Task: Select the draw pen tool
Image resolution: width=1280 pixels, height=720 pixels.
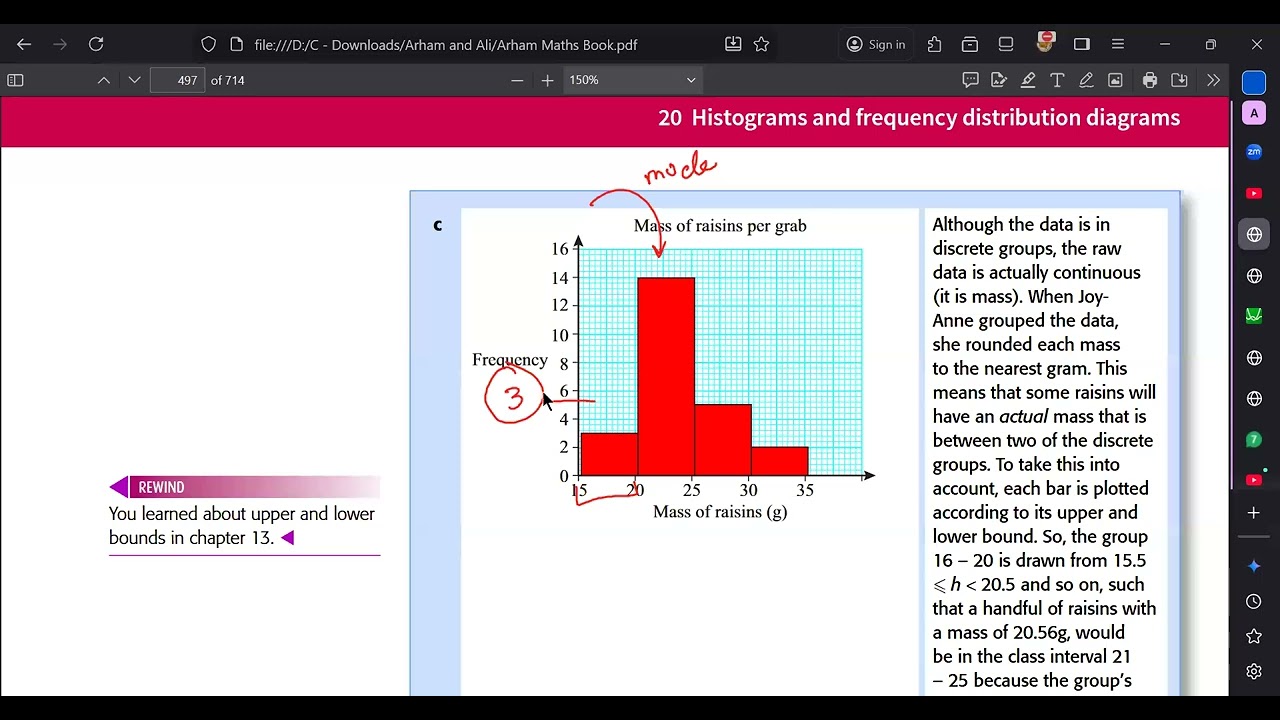Action: tap(1086, 80)
